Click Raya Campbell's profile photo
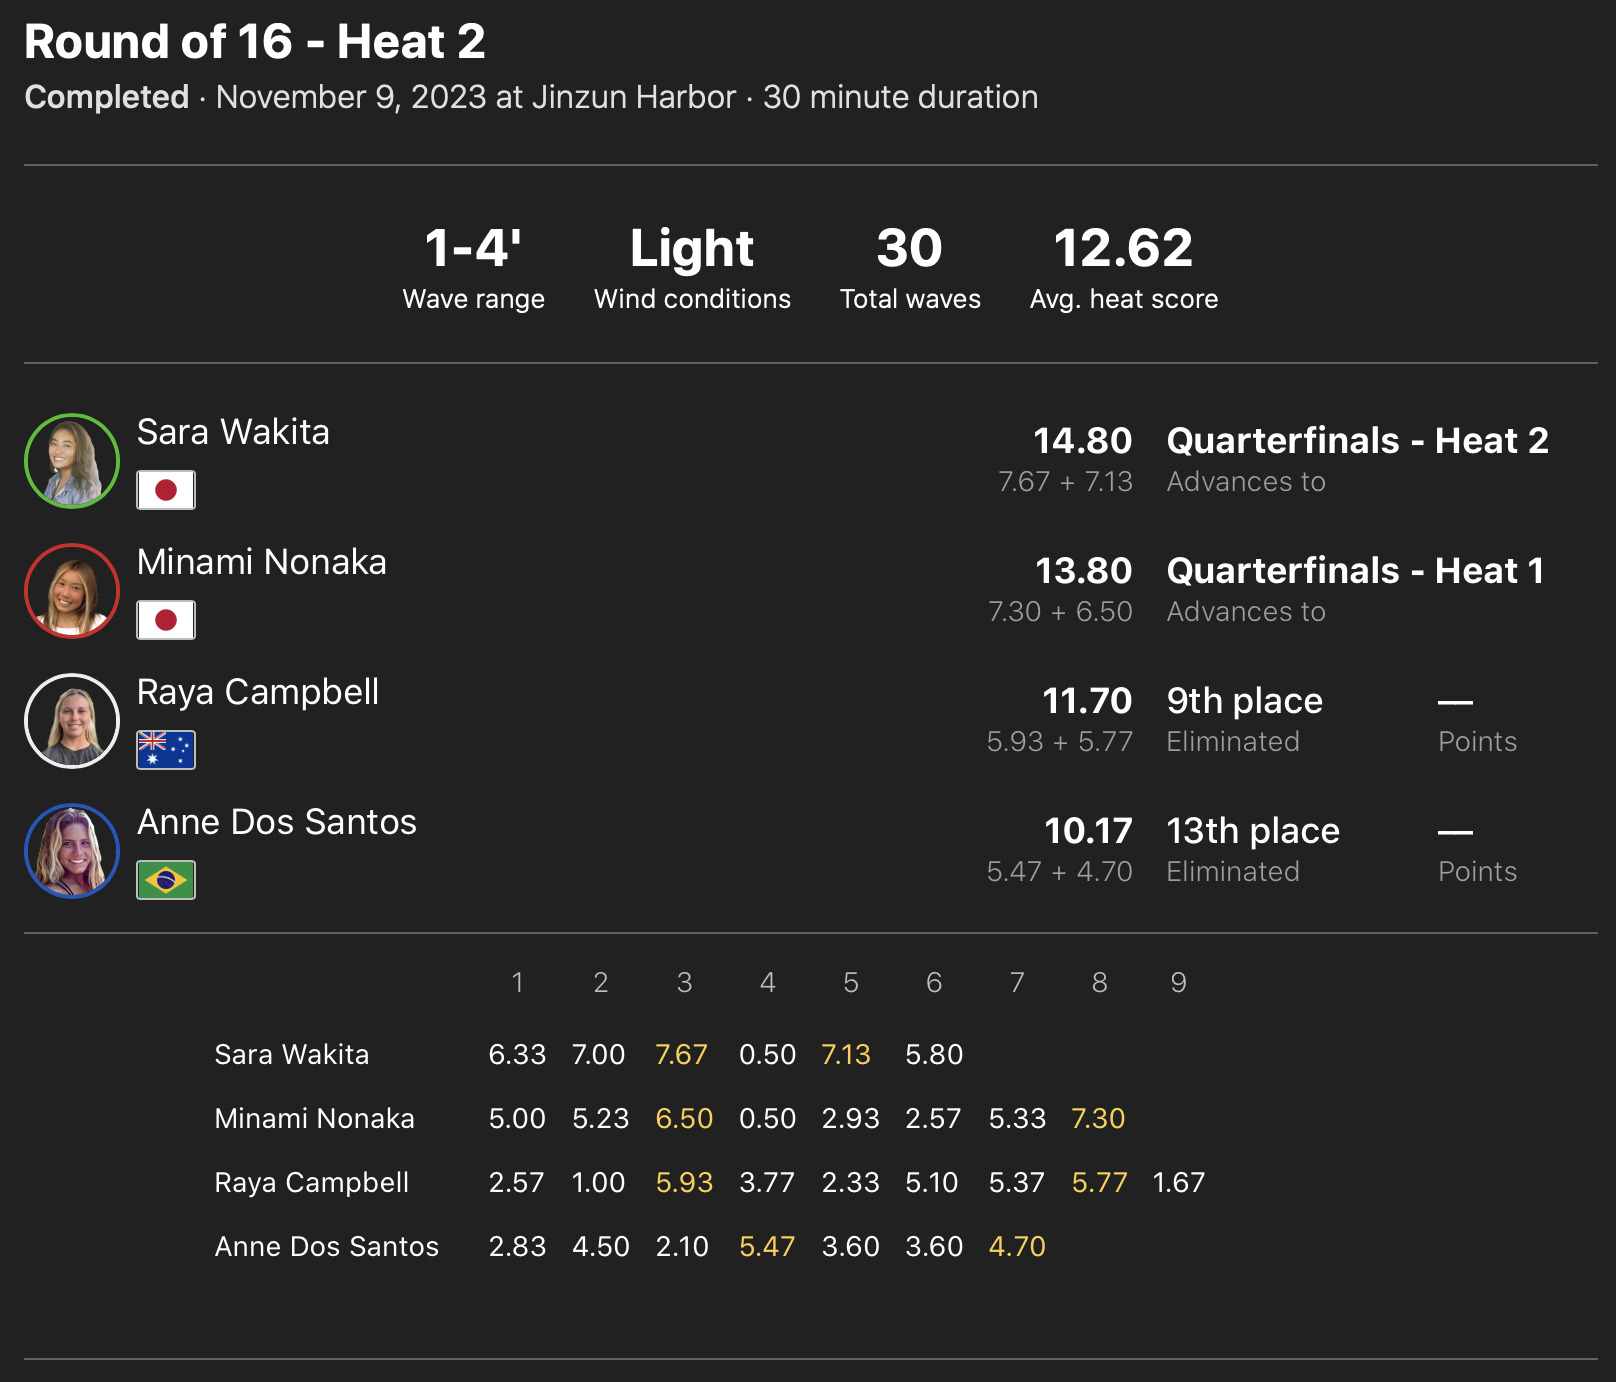 (72, 721)
